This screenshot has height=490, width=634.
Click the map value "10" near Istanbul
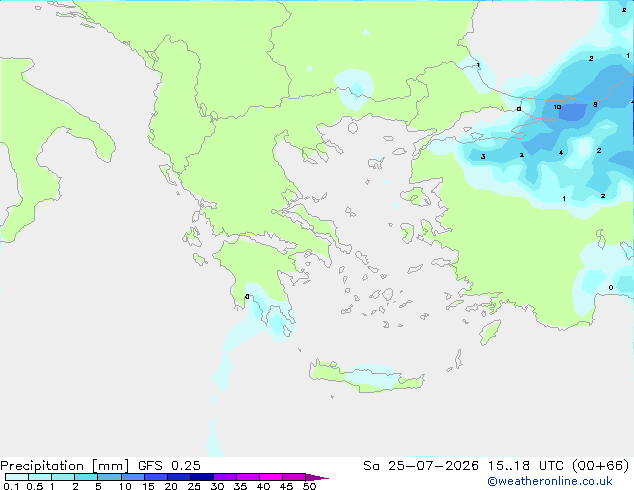pos(557,107)
